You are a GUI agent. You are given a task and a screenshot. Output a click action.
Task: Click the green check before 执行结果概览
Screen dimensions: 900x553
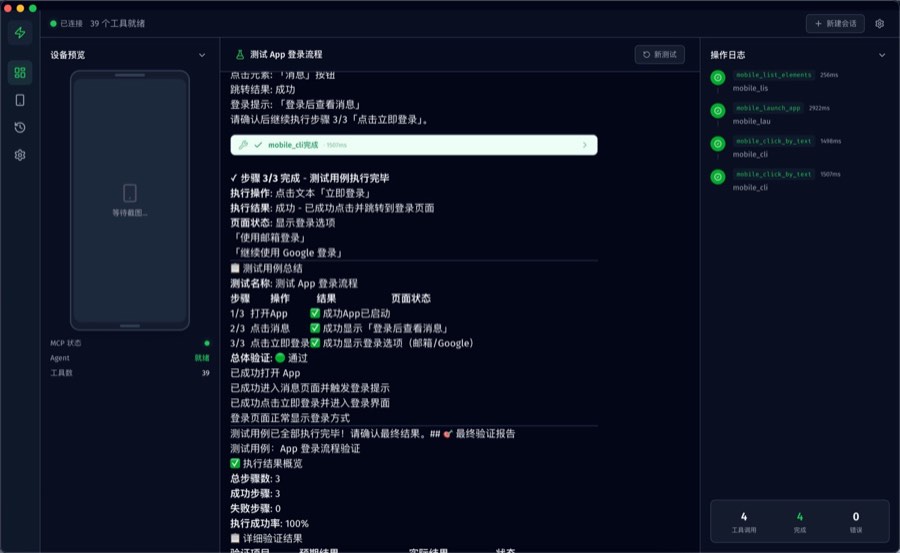coord(235,463)
